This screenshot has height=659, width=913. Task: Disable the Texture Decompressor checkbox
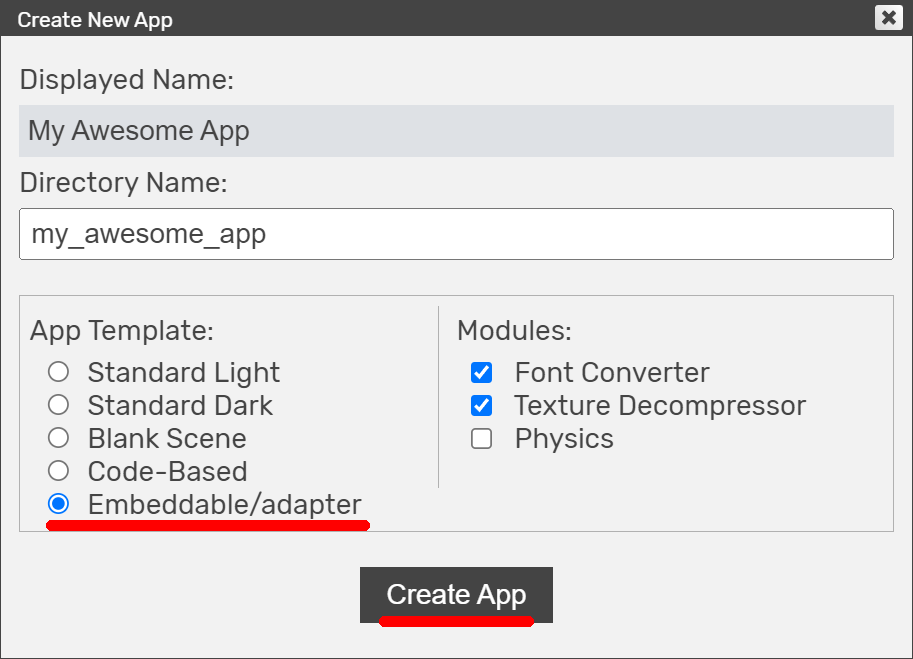click(x=482, y=406)
